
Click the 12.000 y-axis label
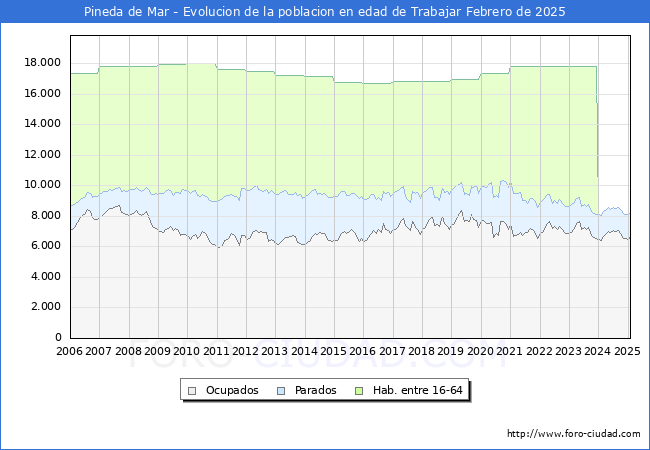(x=42, y=155)
